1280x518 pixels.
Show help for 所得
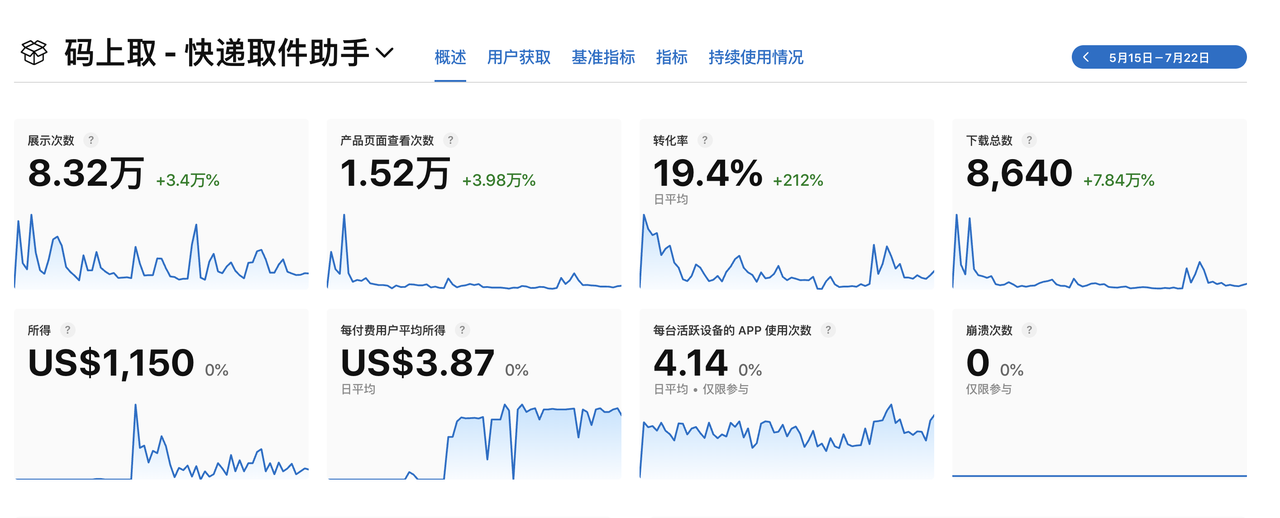pos(67,330)
